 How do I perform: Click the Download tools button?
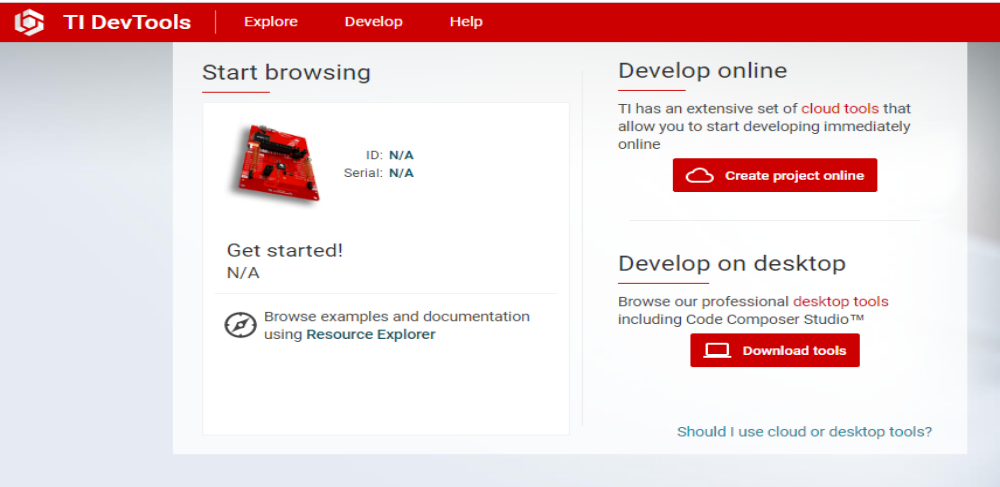(775, 351)
